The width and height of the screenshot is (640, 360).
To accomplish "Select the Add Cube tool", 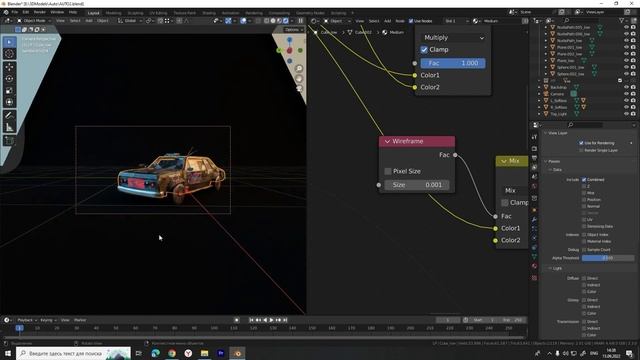I will click(9, 141).
